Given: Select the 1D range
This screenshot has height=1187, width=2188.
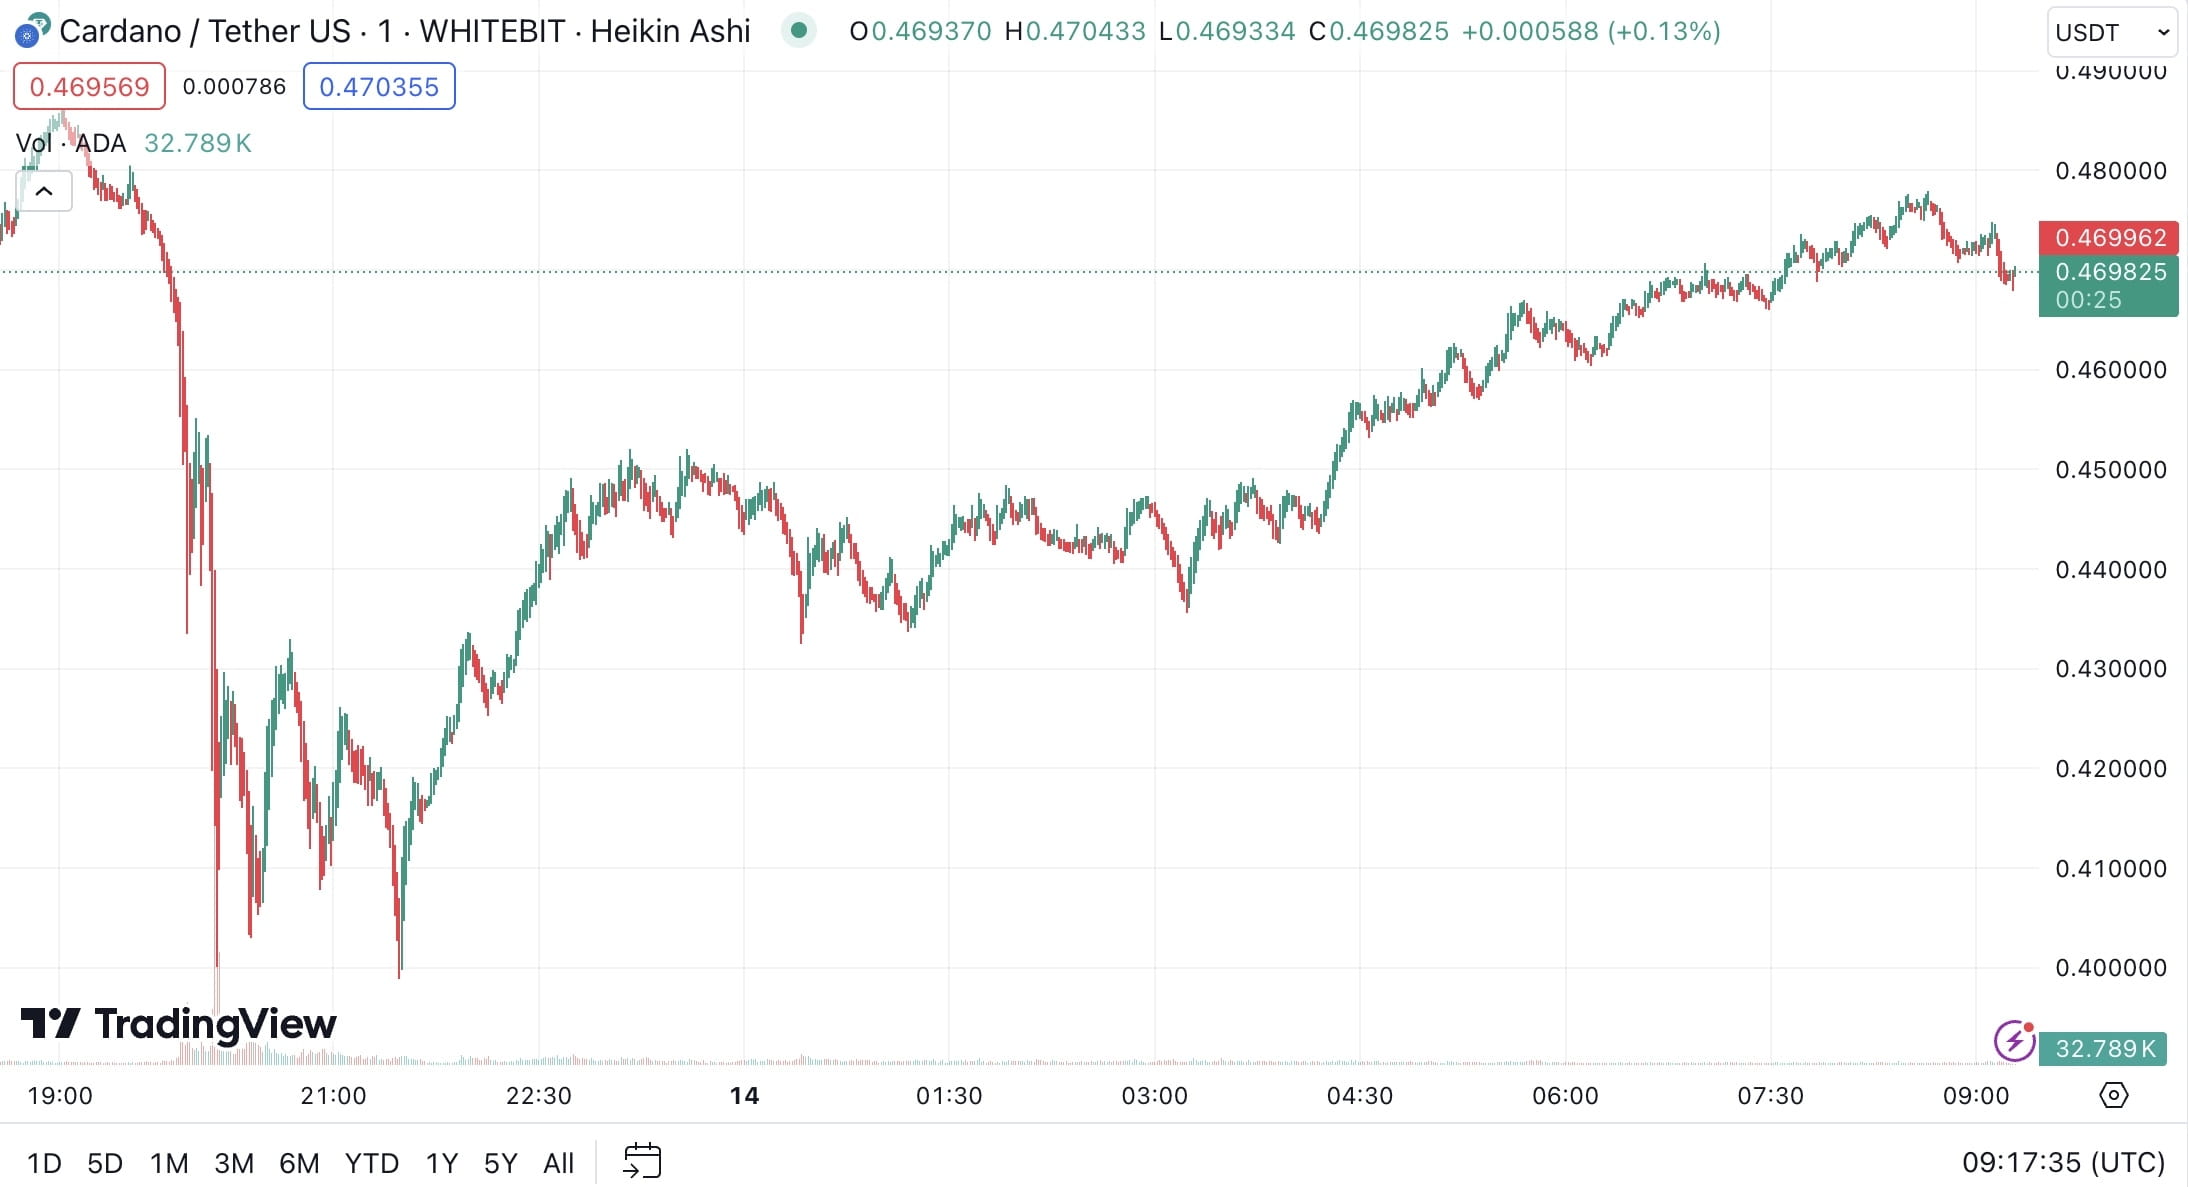Looking at the screenshot, I should pos(44,1163).
